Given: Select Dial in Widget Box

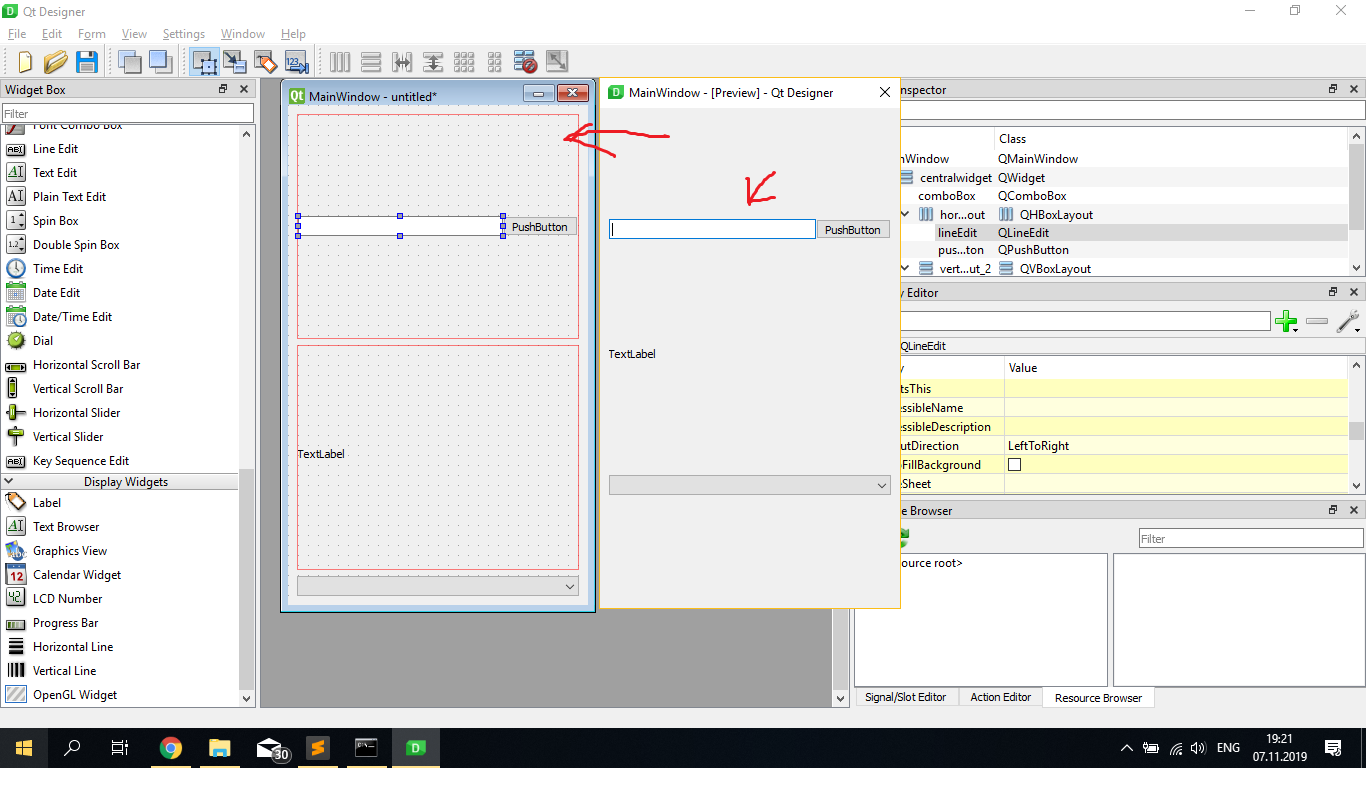Looking at the screenshot, I should point(43,341).
